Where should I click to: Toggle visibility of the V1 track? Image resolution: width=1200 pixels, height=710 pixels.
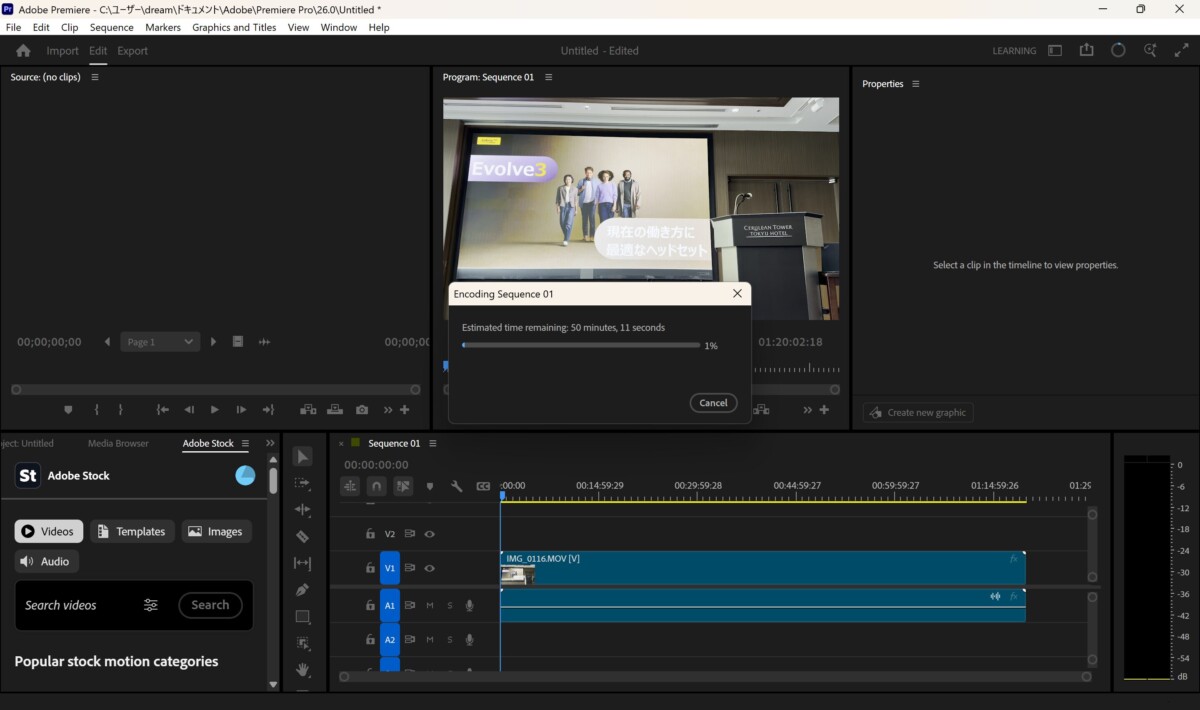click(x=429, y=568)
